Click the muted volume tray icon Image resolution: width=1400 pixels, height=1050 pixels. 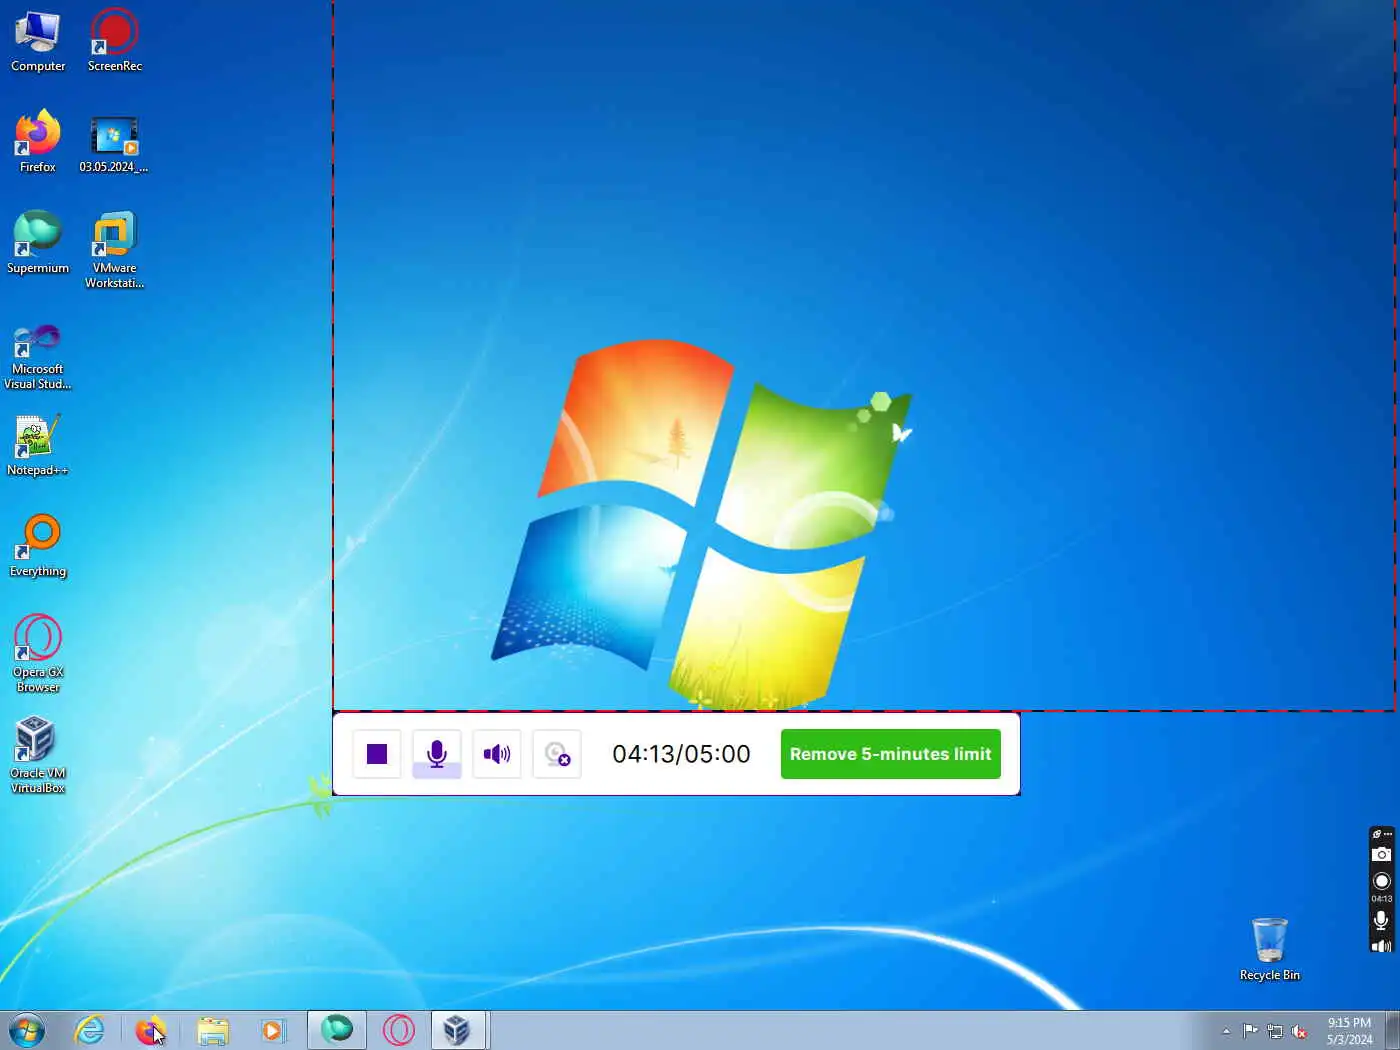[1299, 1031]
